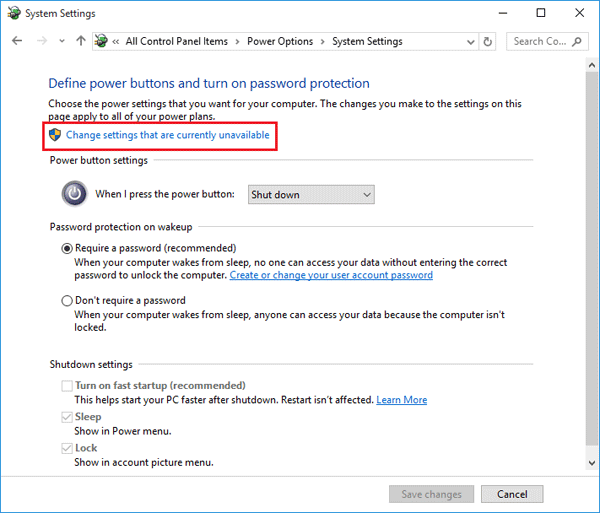Go to All Control Panel Items breadcrumb

pos(176,42)
